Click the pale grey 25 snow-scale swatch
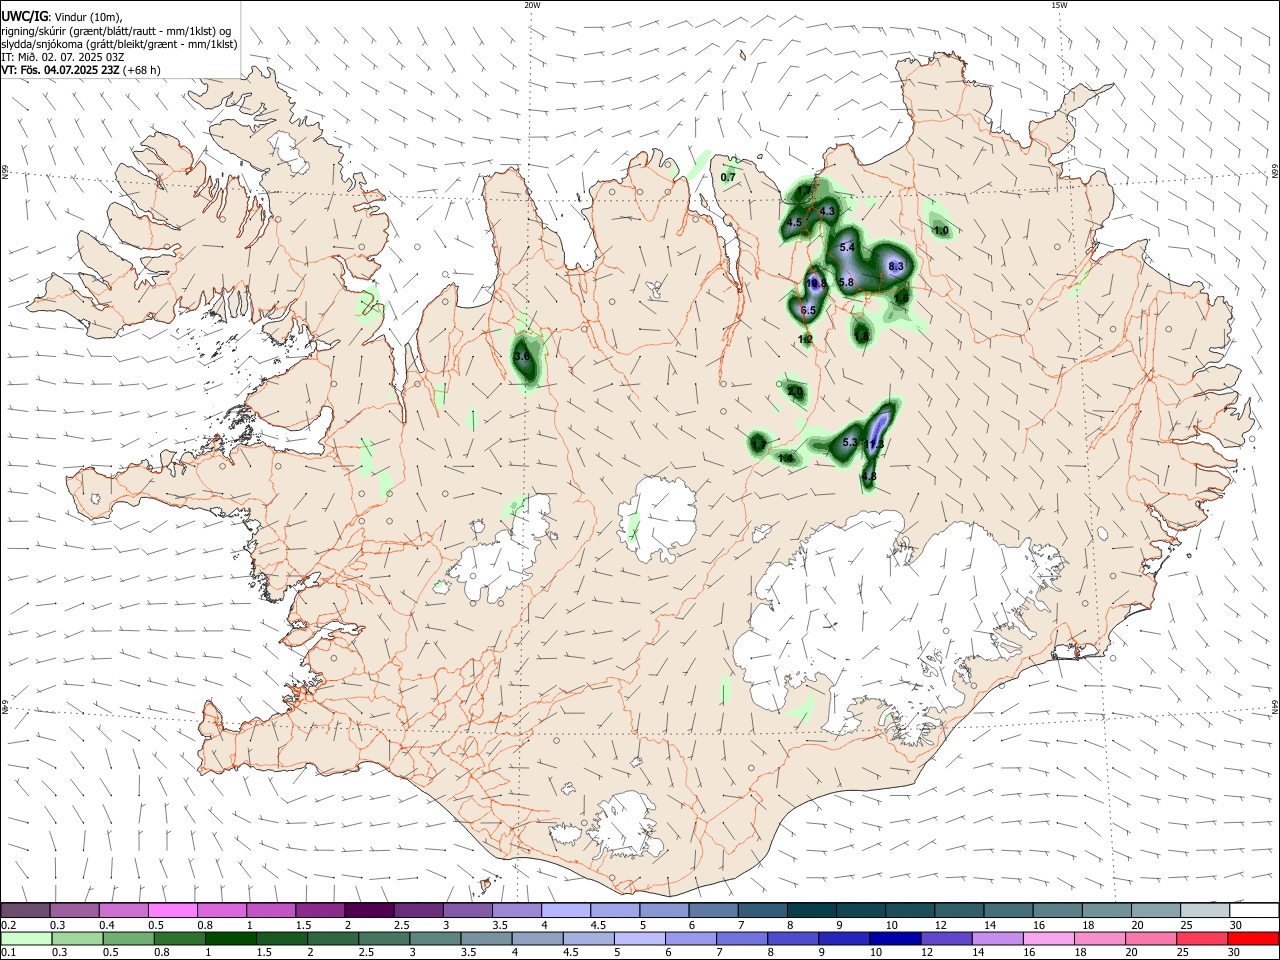 [x=1205, y=910]
